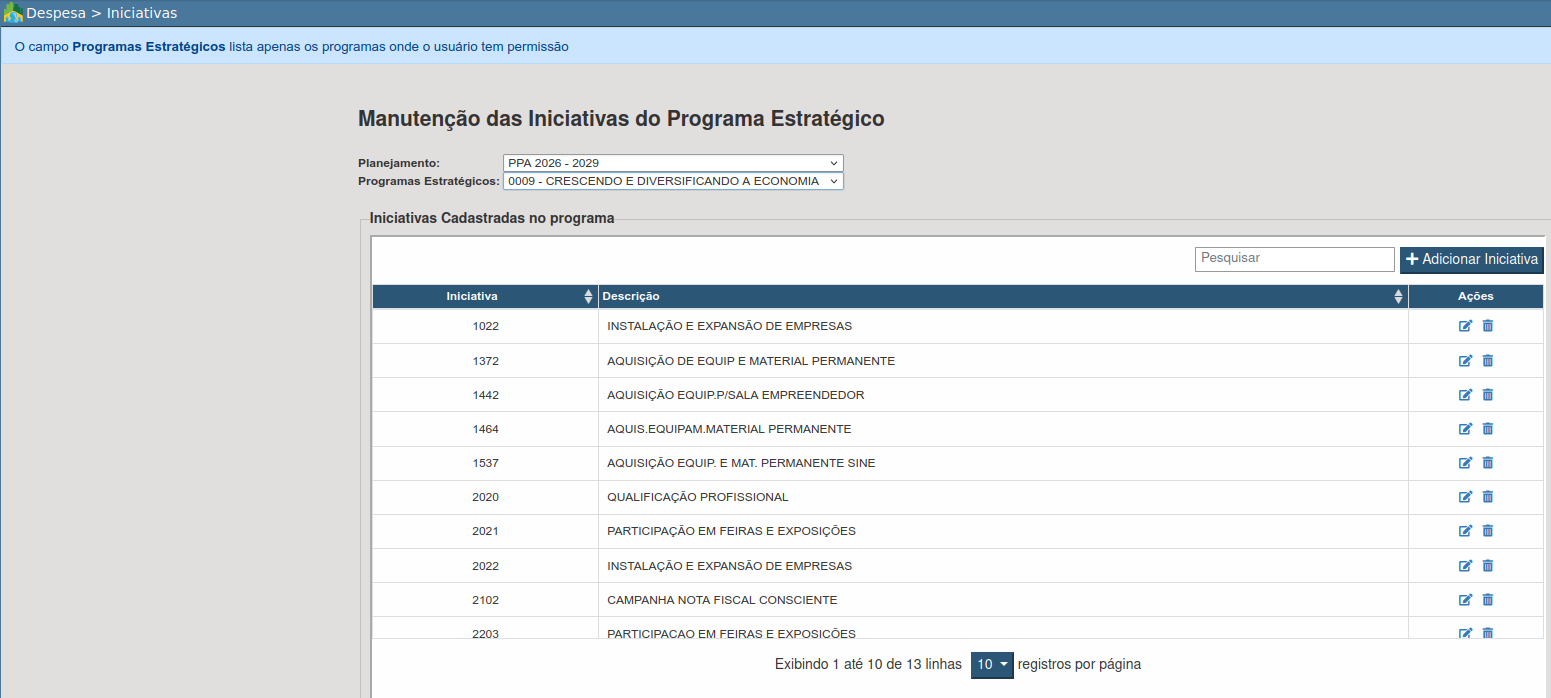1551x698 pixels.
Task: Edit initiative 2022 Instalação e Expansão
Action: click(1465, 566)
